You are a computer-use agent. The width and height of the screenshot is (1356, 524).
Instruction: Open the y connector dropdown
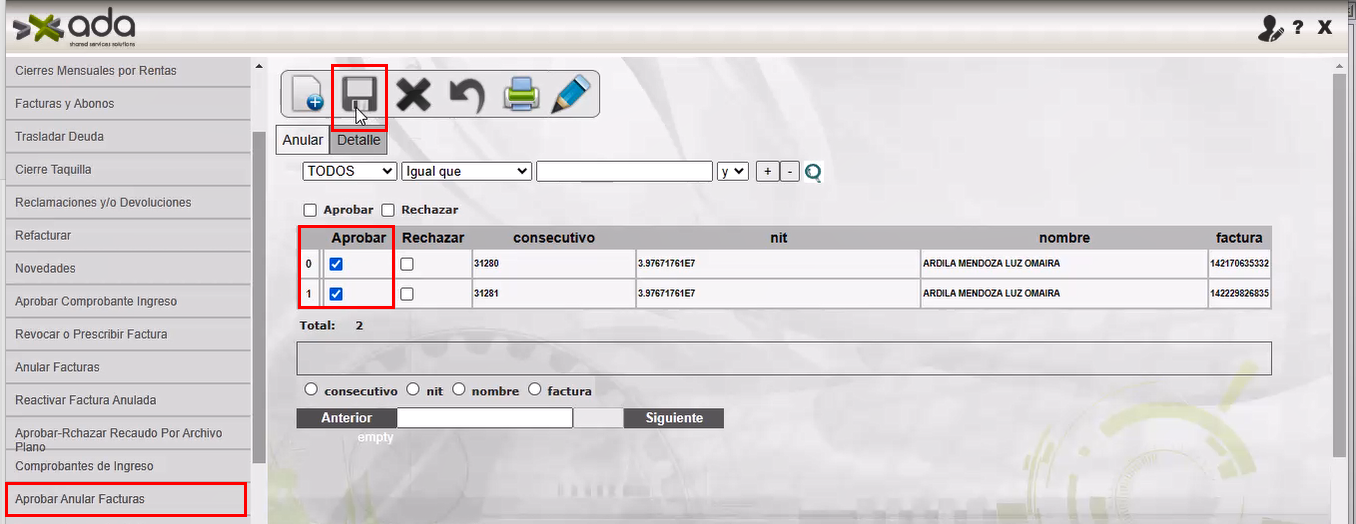click(732, 171)
